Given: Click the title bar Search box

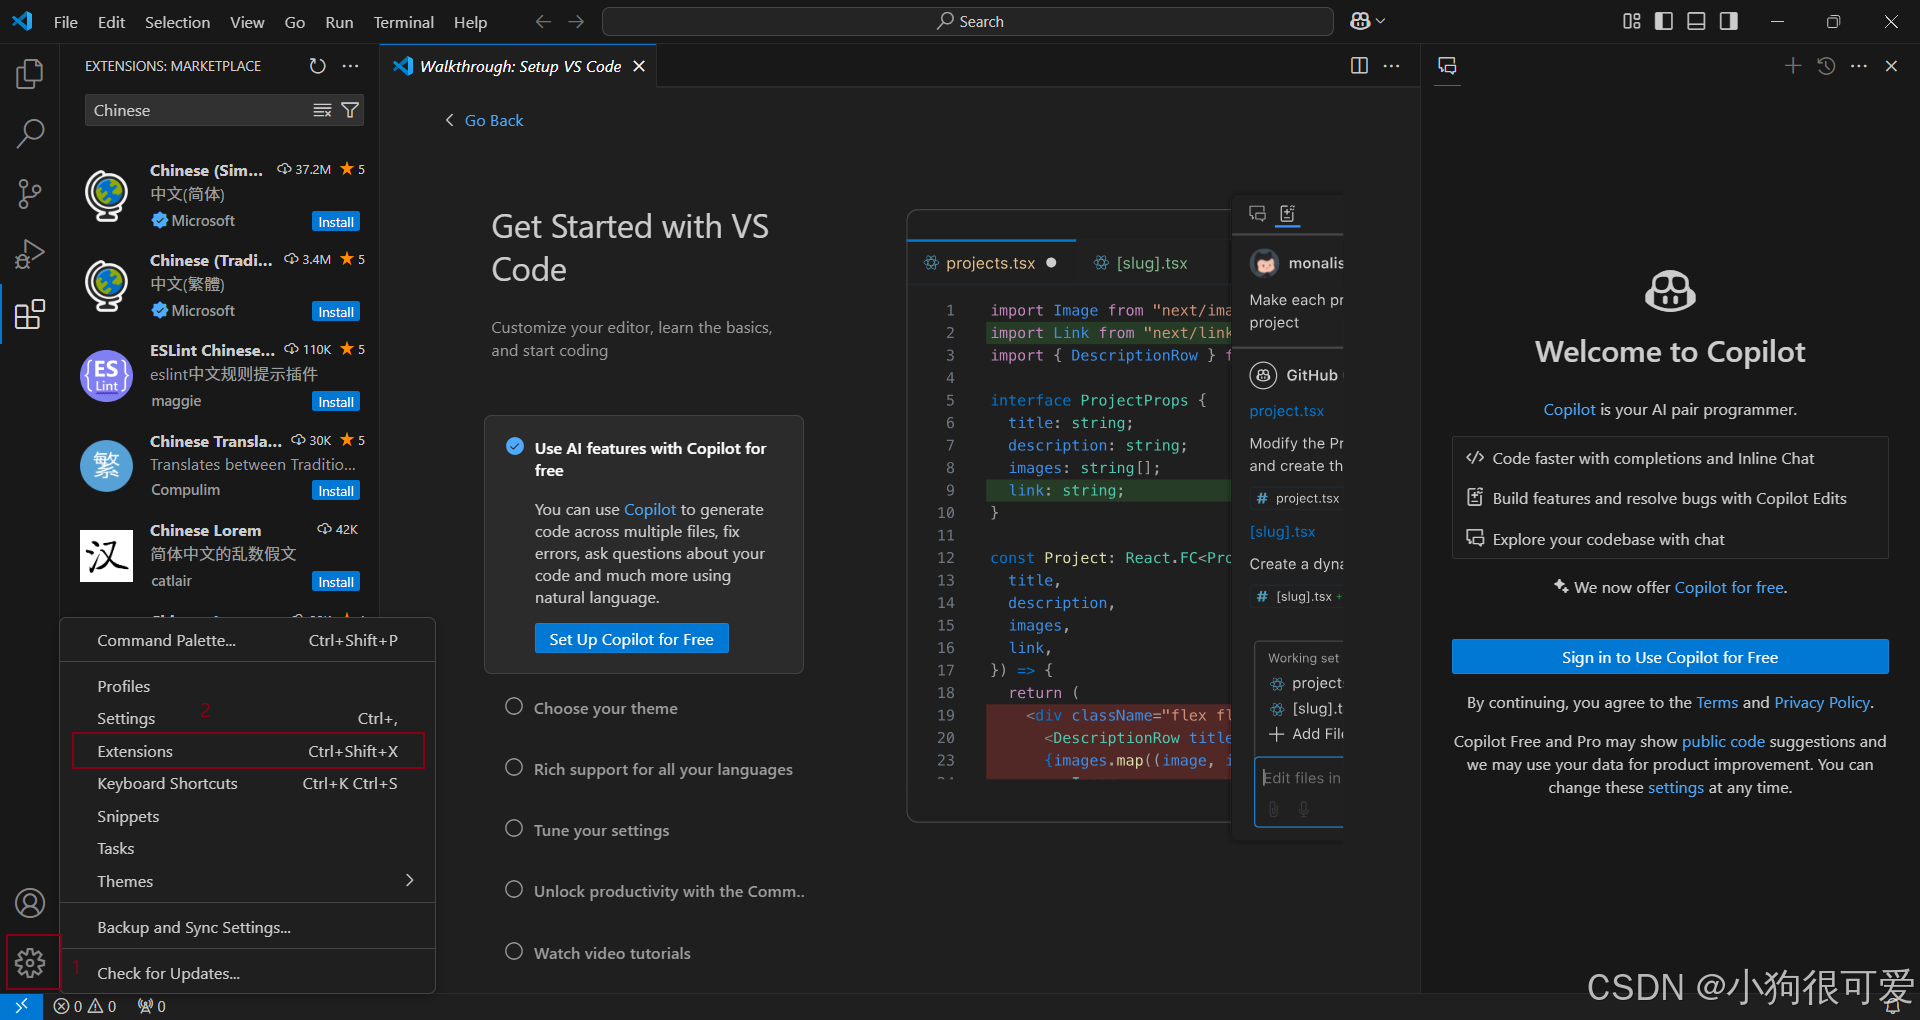Looking at the screenshot, I should [968, 21].
